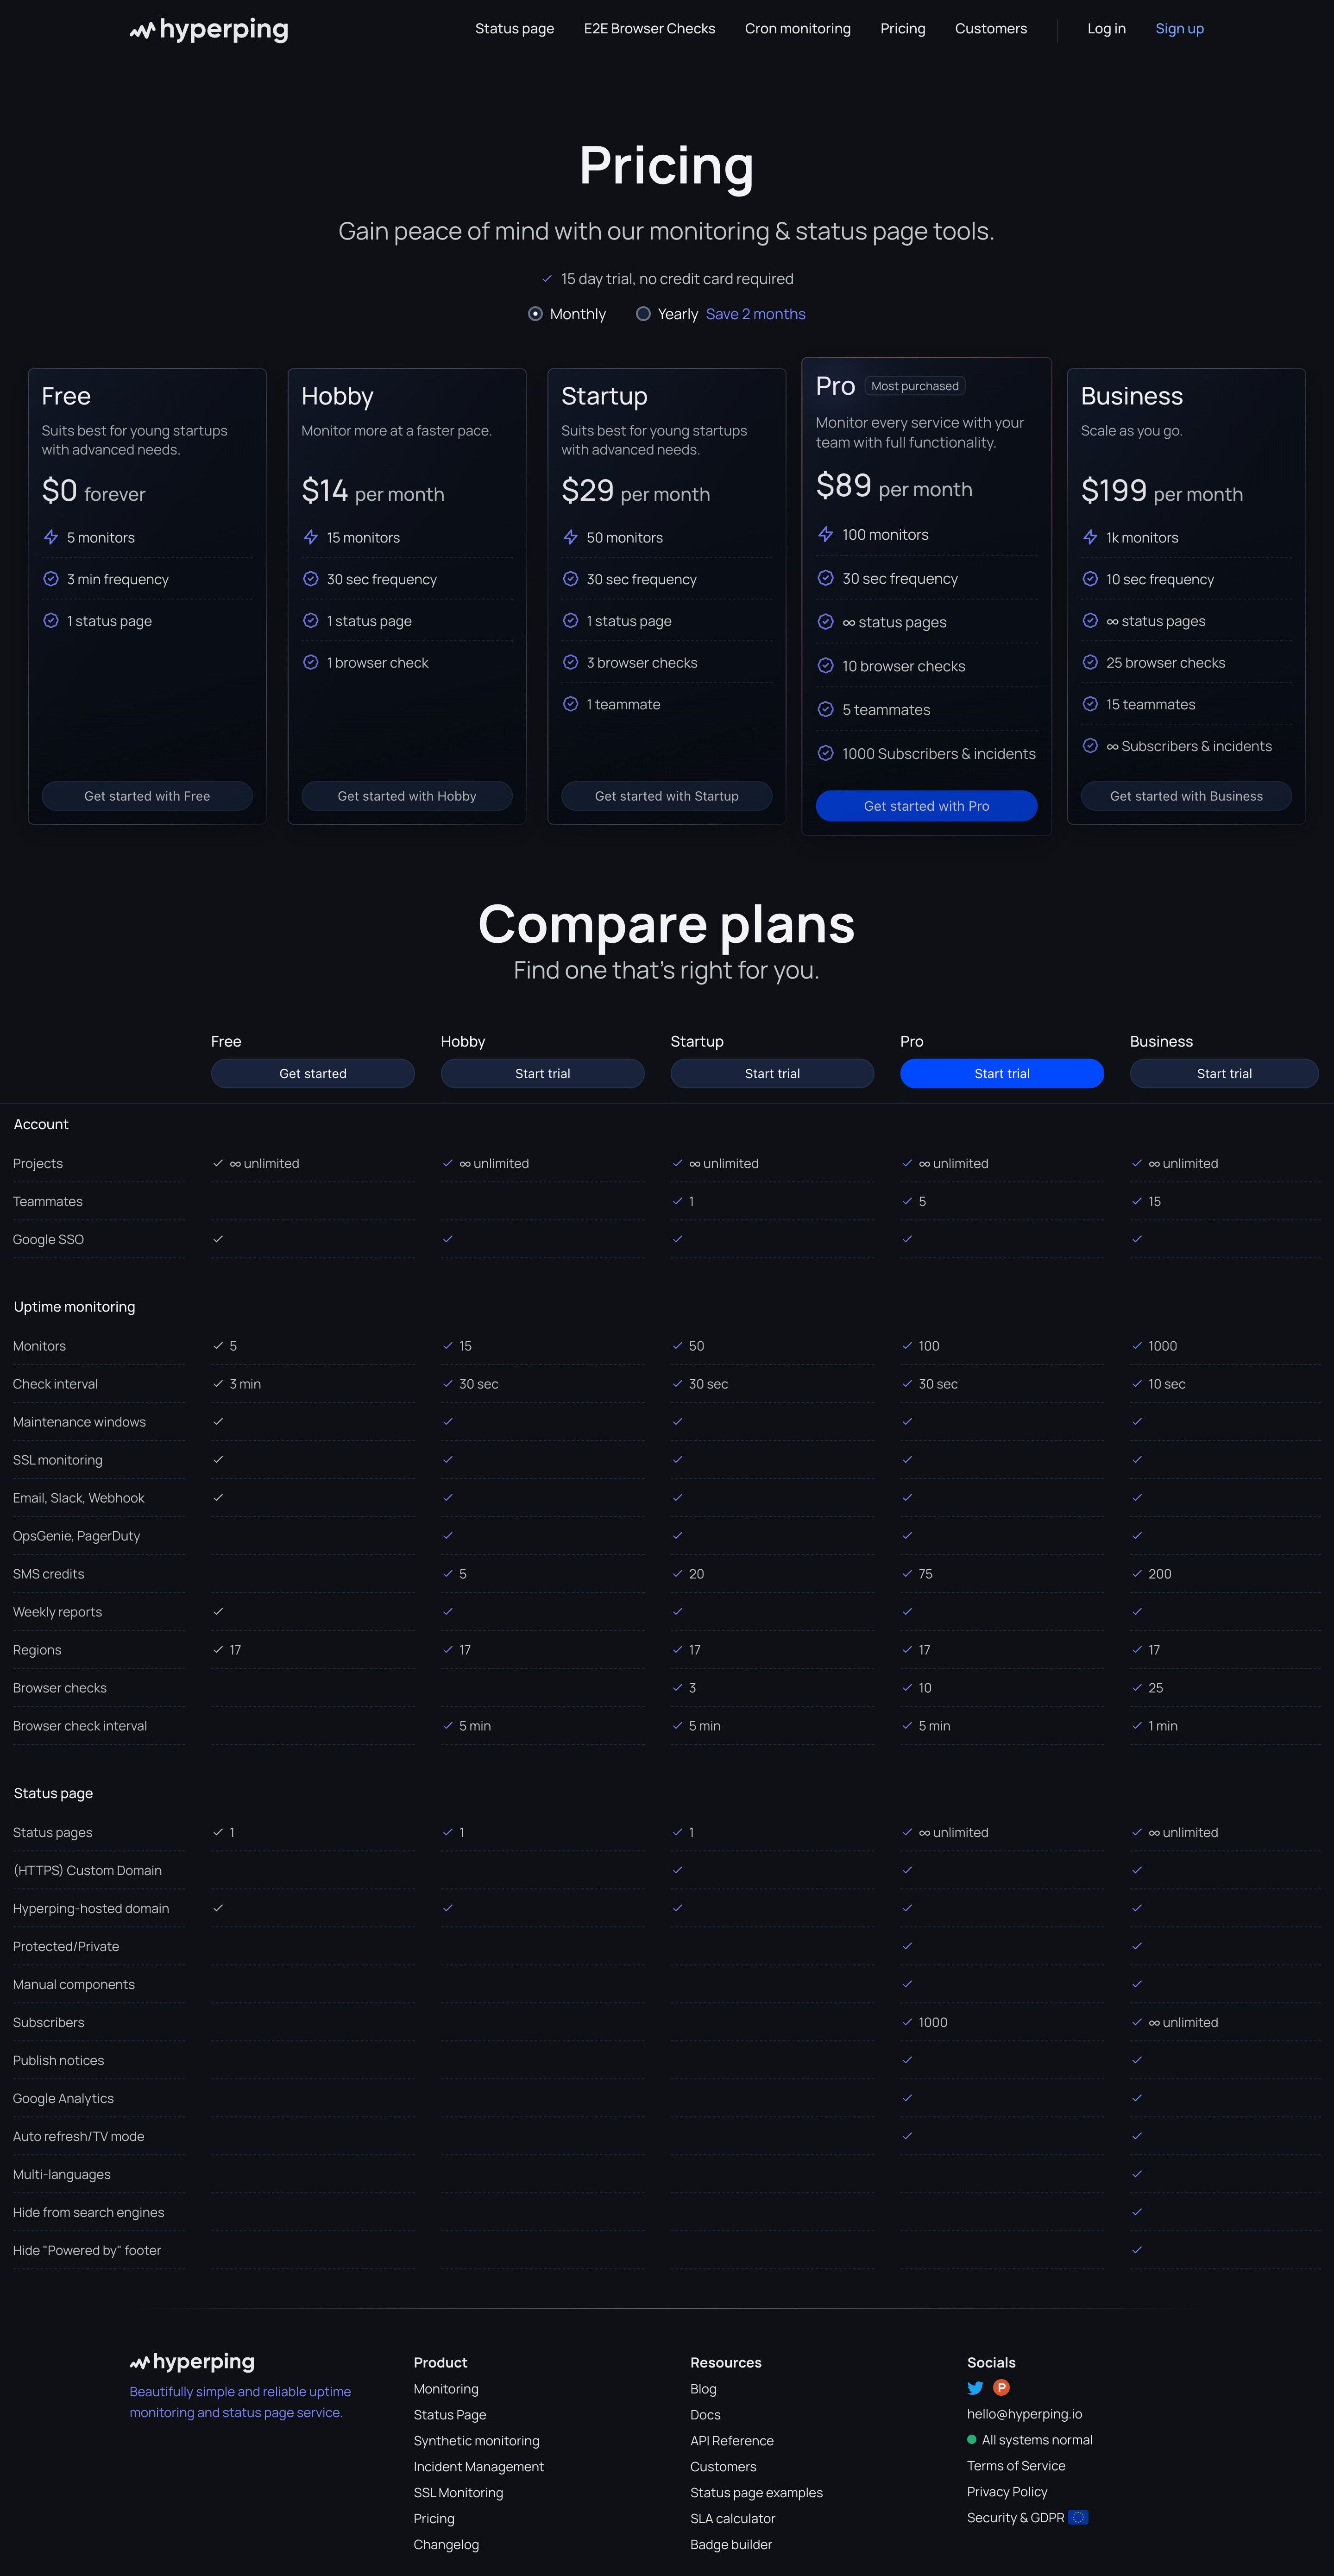The image size is (1334, 2576).
Task: Click the Customers navigation menu item
Action: tap(988, 27)
